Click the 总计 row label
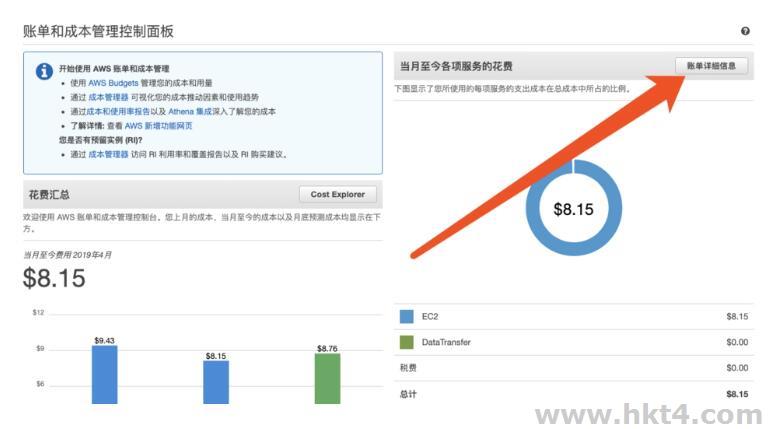773x429 pixels. (x=408, y=394)
